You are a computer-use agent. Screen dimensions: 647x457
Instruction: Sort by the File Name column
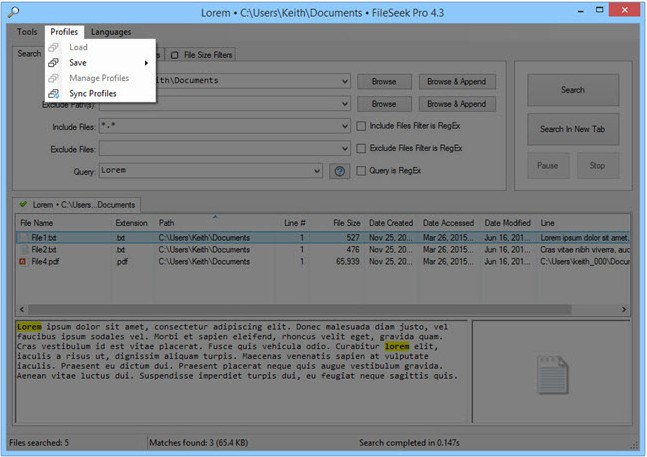tap(64, 223)
